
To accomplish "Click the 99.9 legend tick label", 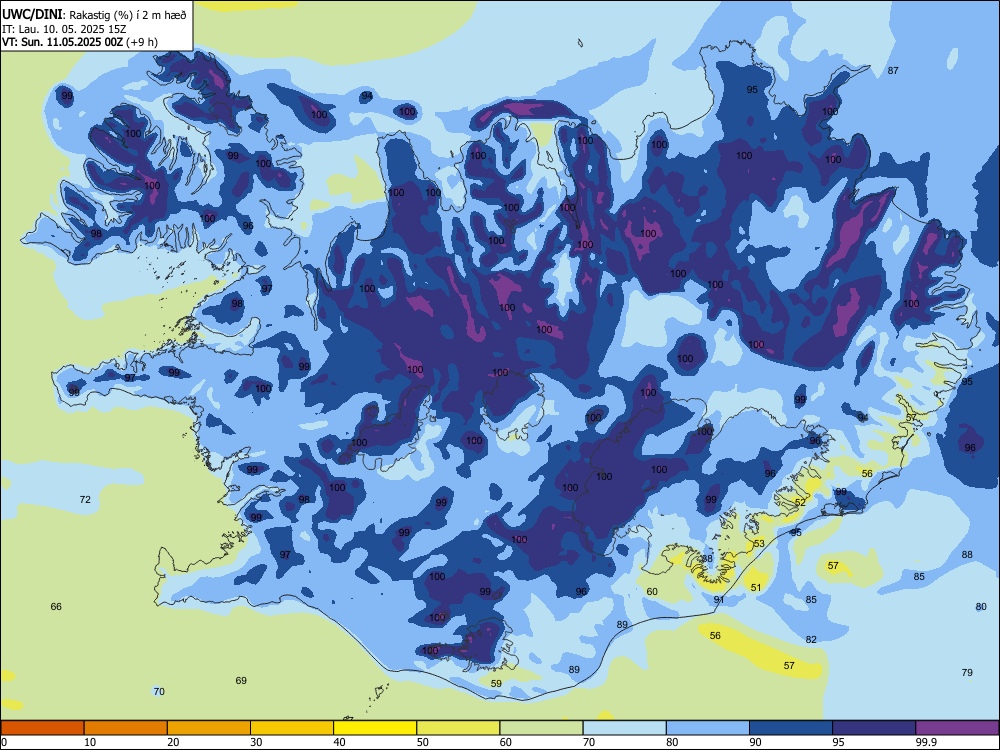I will tap(927, 742).
